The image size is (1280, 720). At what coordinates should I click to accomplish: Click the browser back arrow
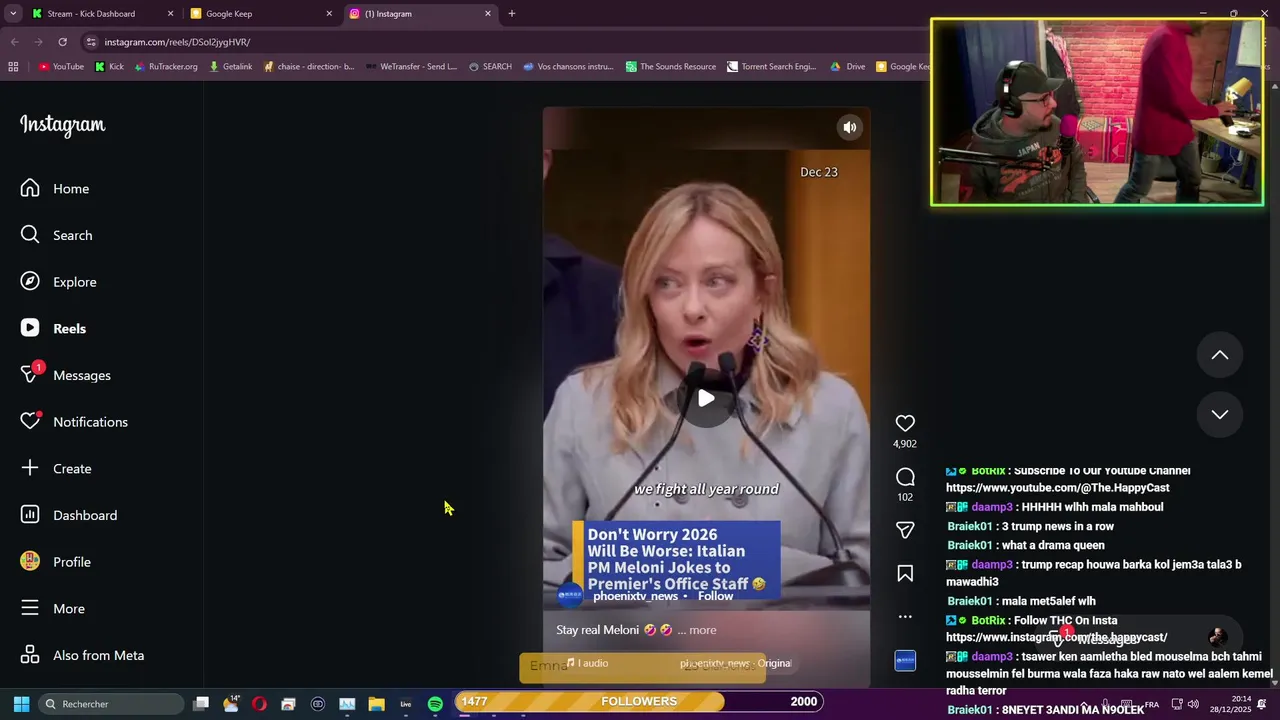pos(14,42)
